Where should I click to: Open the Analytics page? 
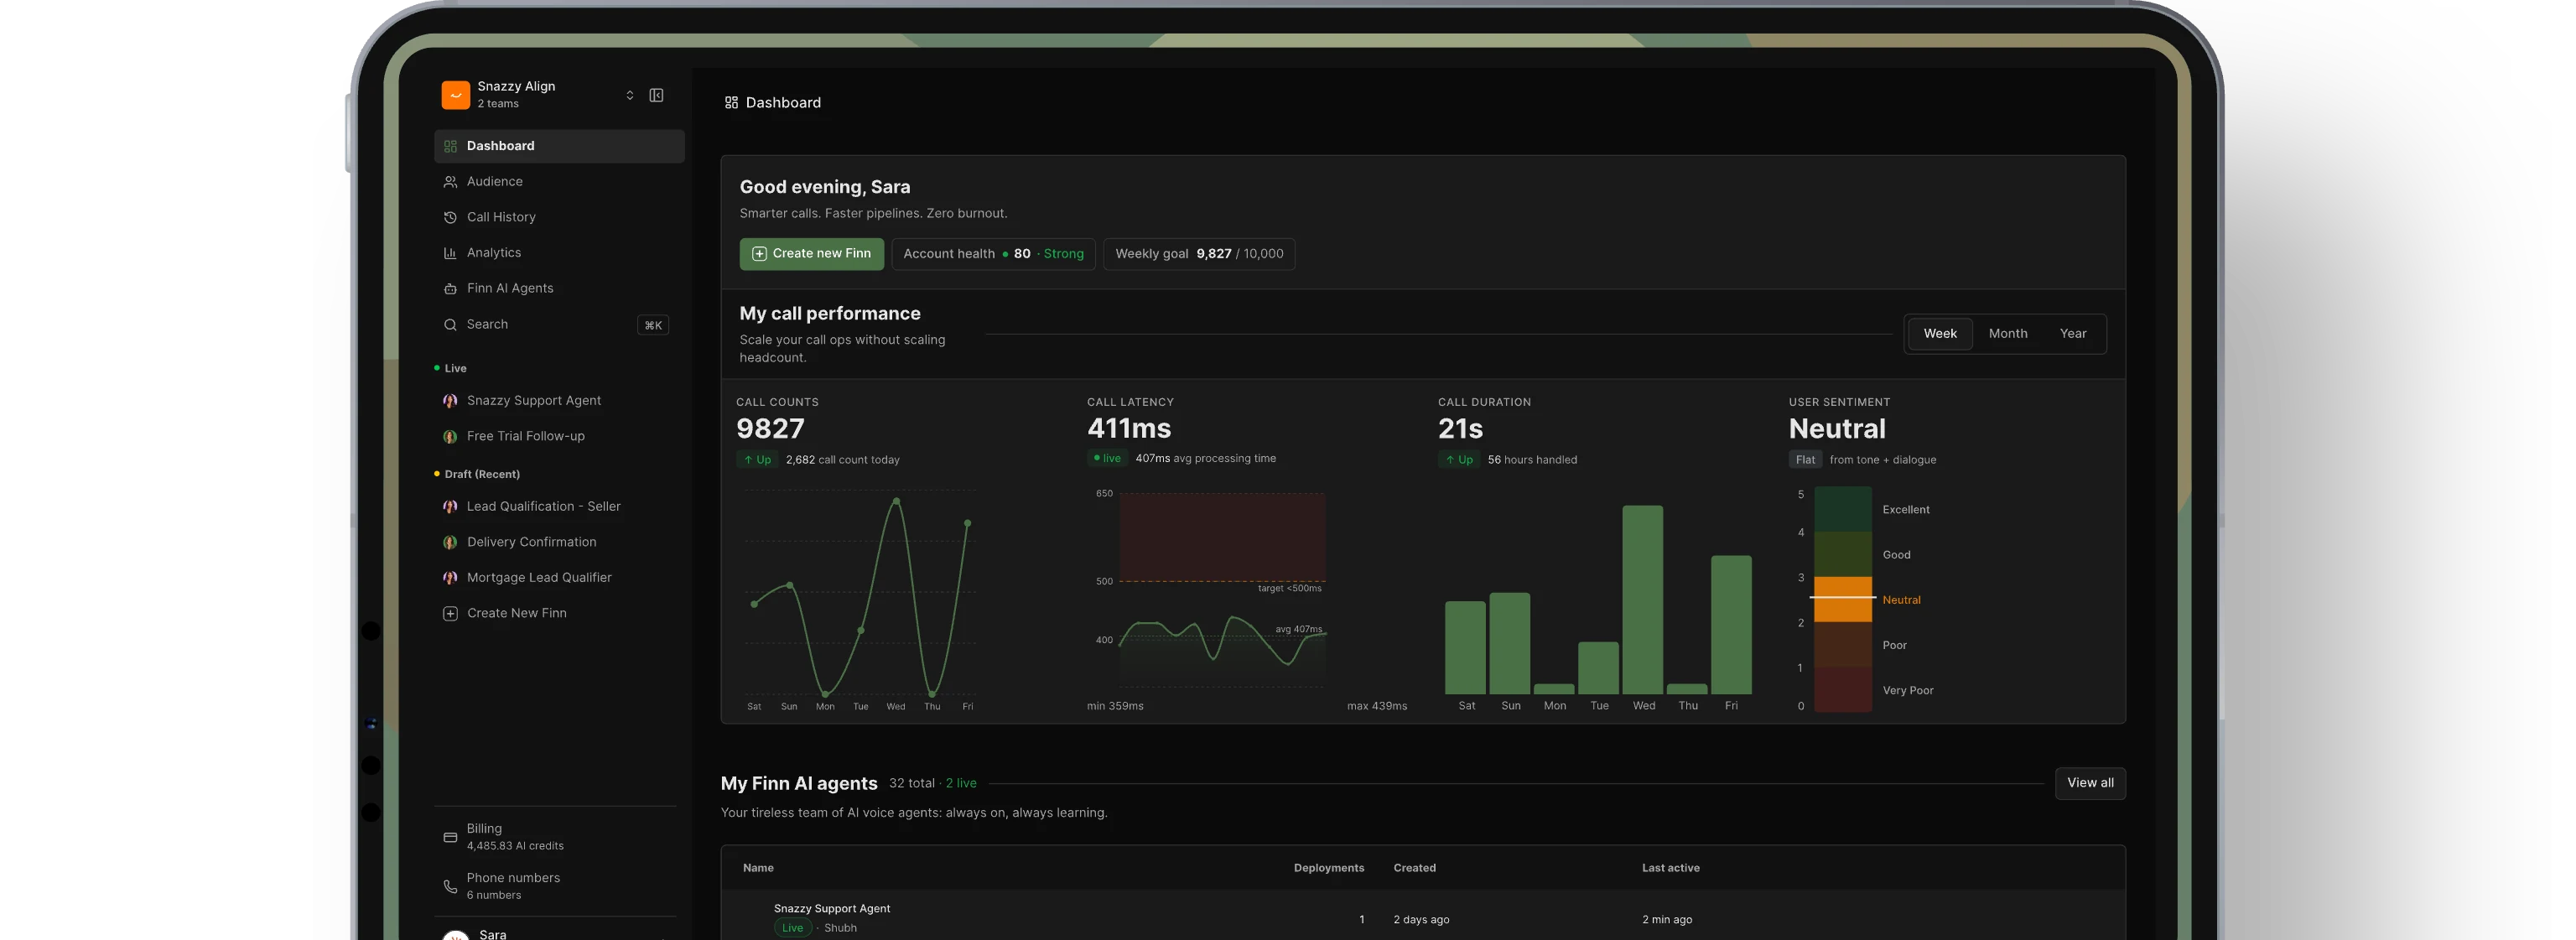click(559, 253)
